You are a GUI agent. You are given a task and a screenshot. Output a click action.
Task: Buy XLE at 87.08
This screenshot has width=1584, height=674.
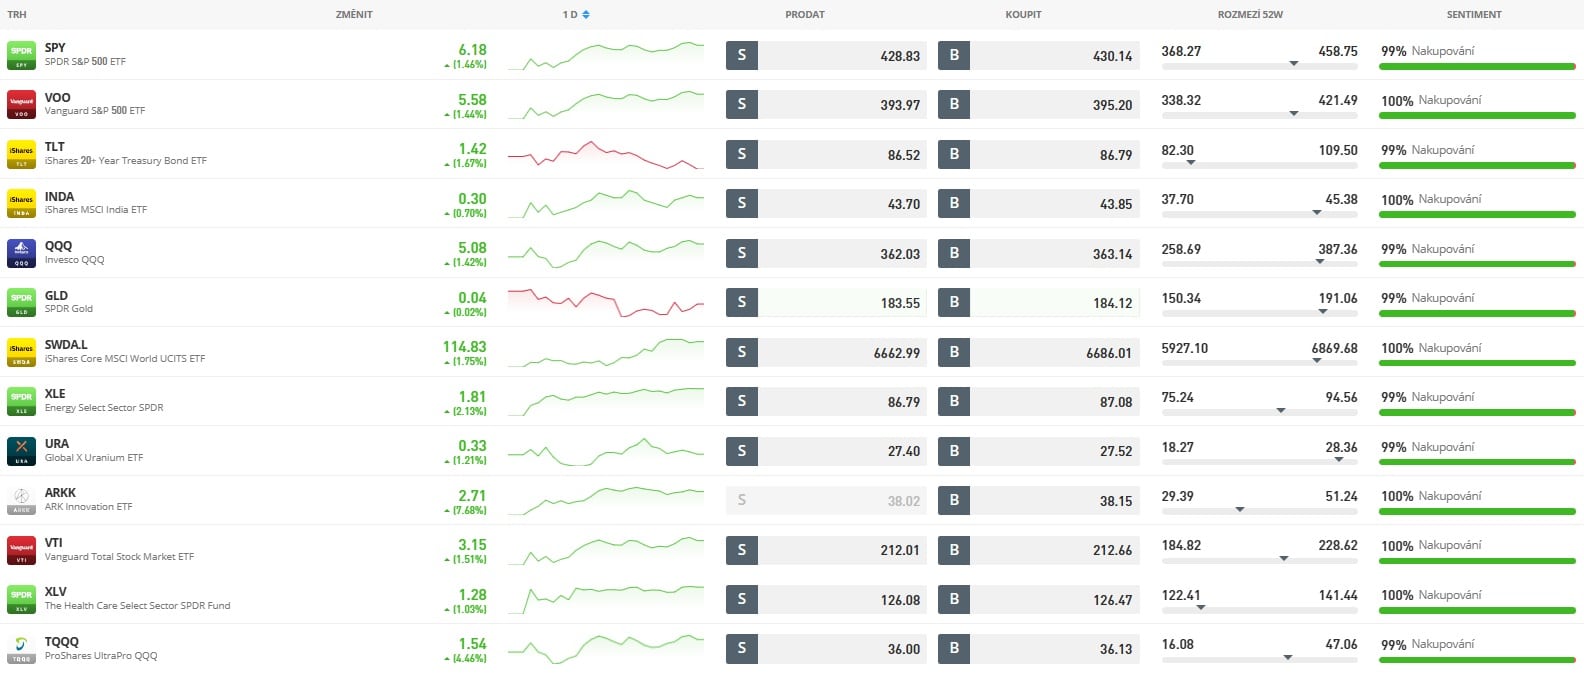[x=1038, y=401]
